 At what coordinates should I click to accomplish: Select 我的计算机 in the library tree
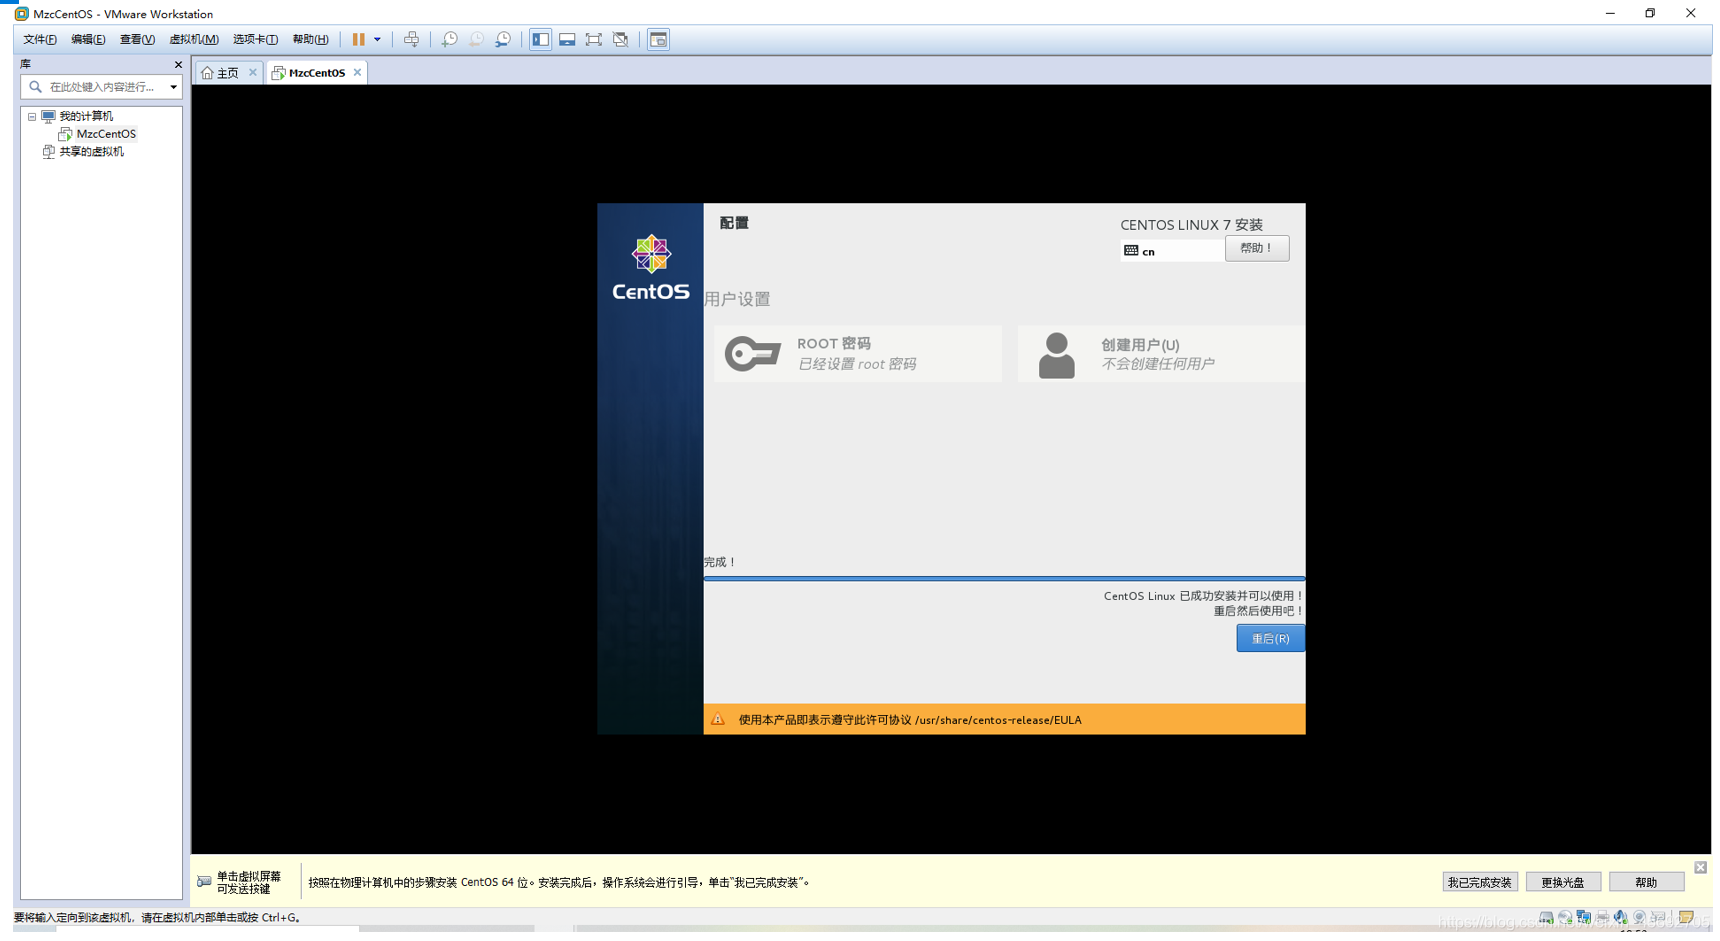(86, 116)
